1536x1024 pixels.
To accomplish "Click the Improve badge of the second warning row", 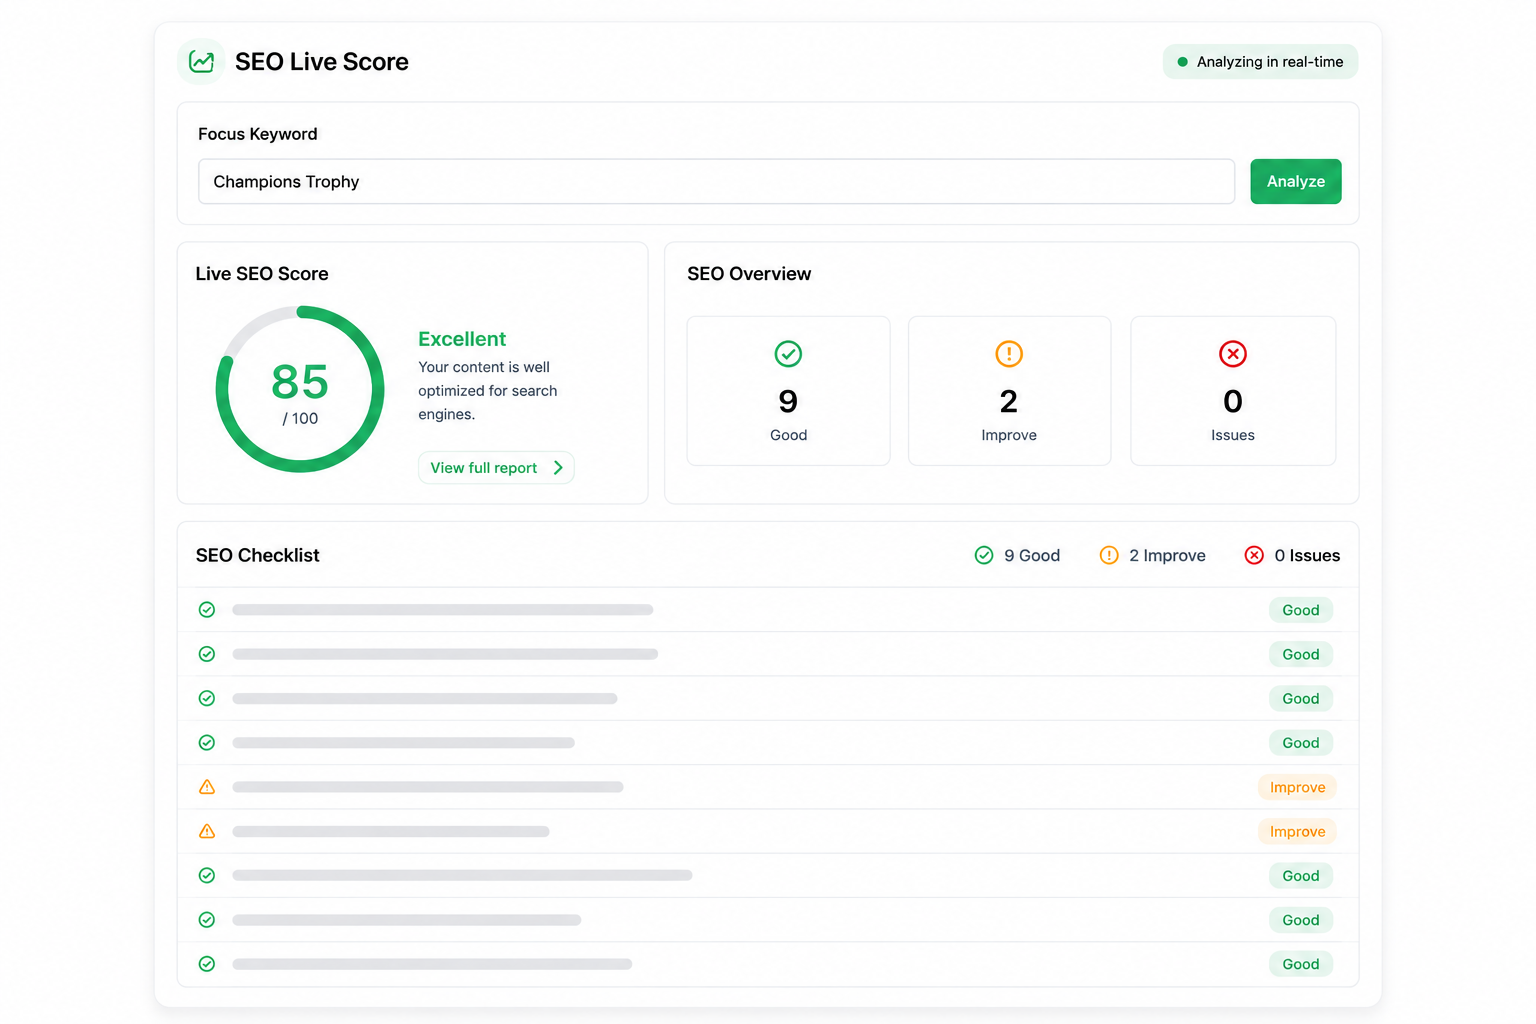I will click(1297, 831).
